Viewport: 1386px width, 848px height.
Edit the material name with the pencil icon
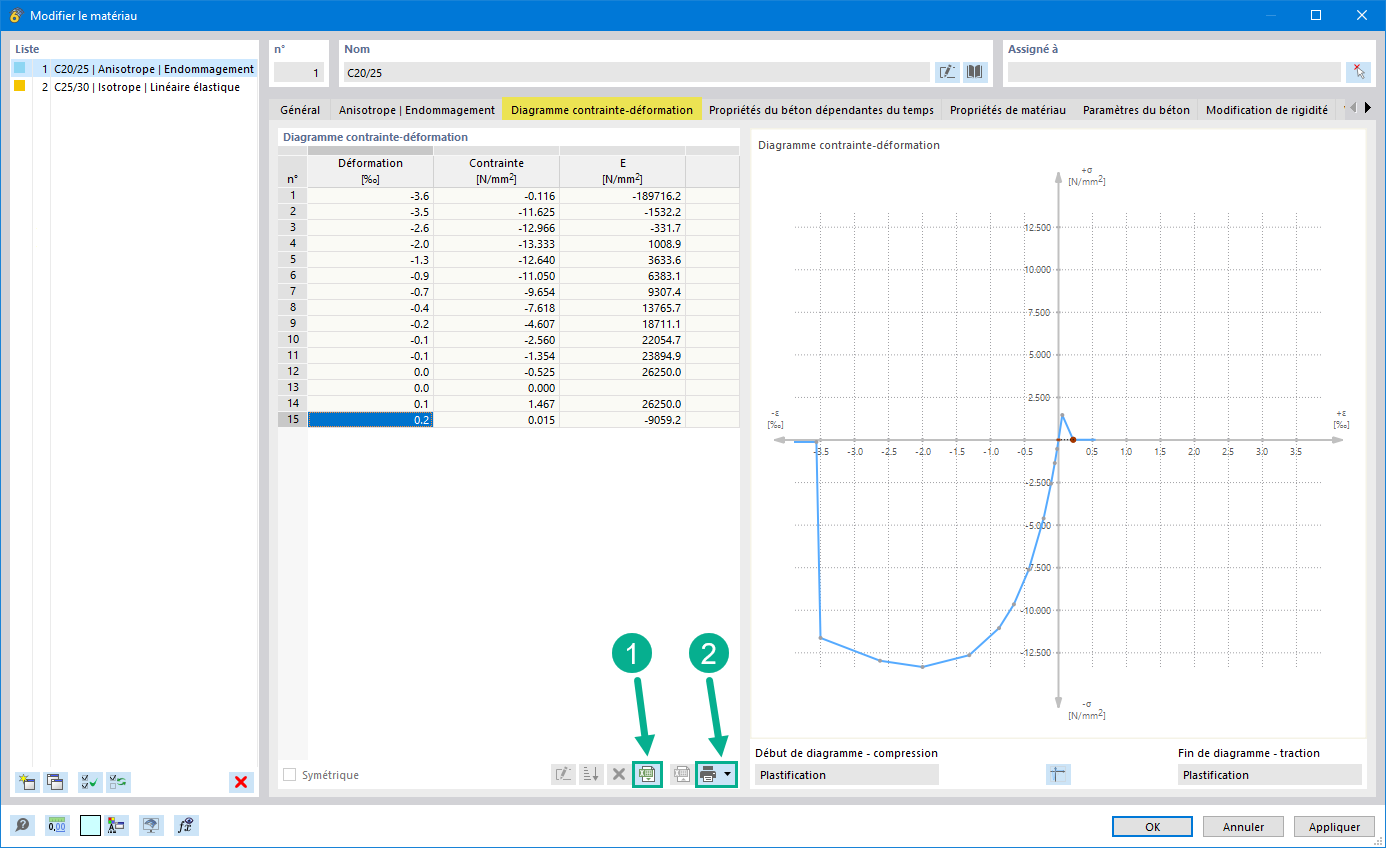[947, 72]
